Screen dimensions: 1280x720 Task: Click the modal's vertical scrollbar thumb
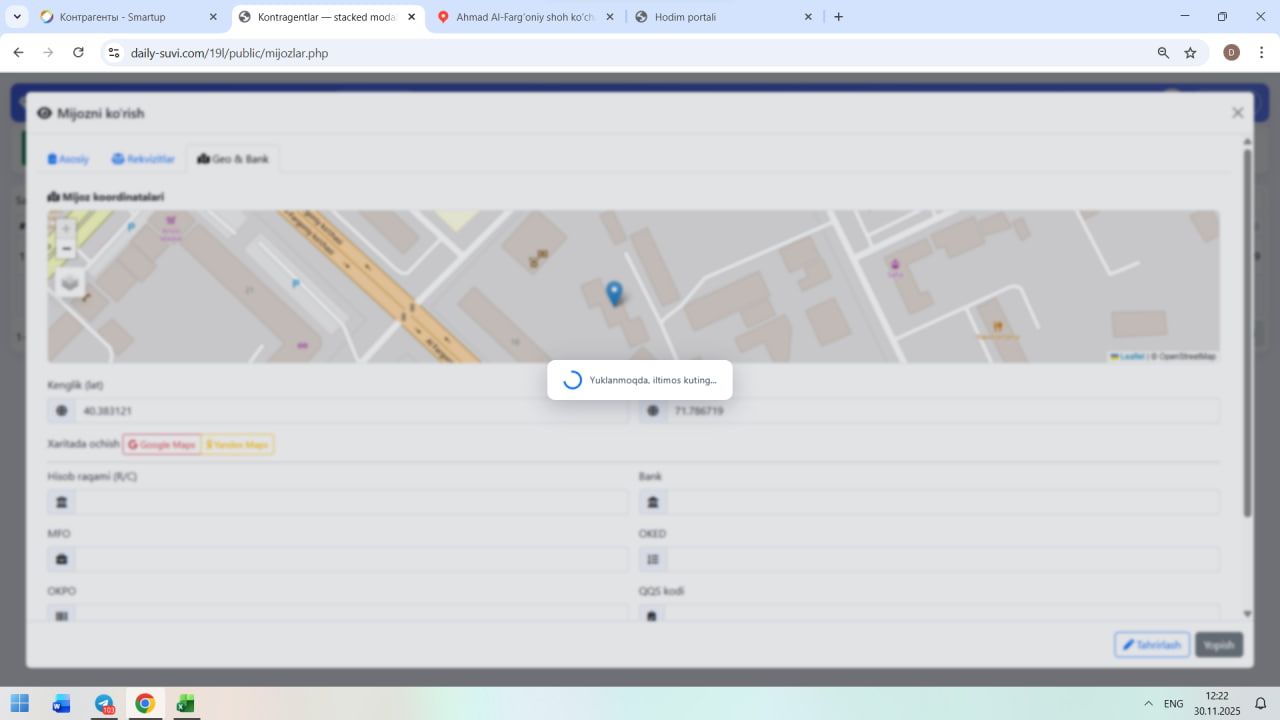[1247, 333]
